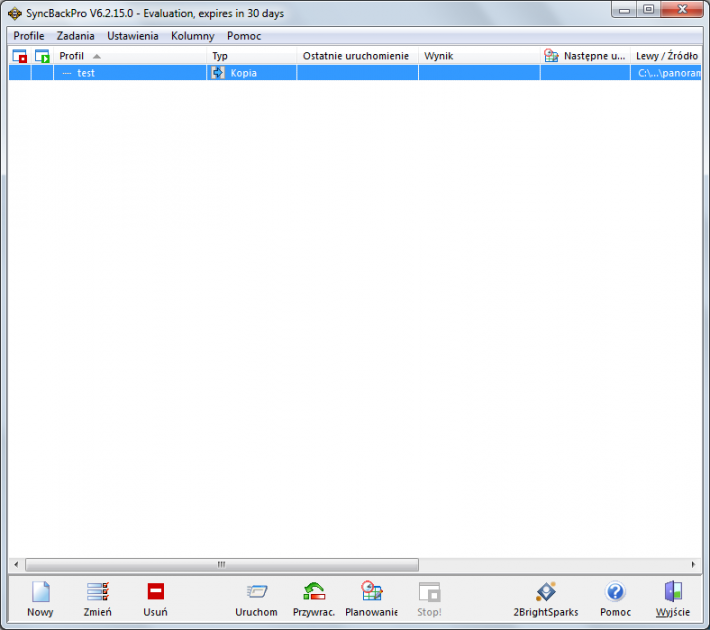
Task: Close the SyncBackPro window
Action: tap(682, 10)
